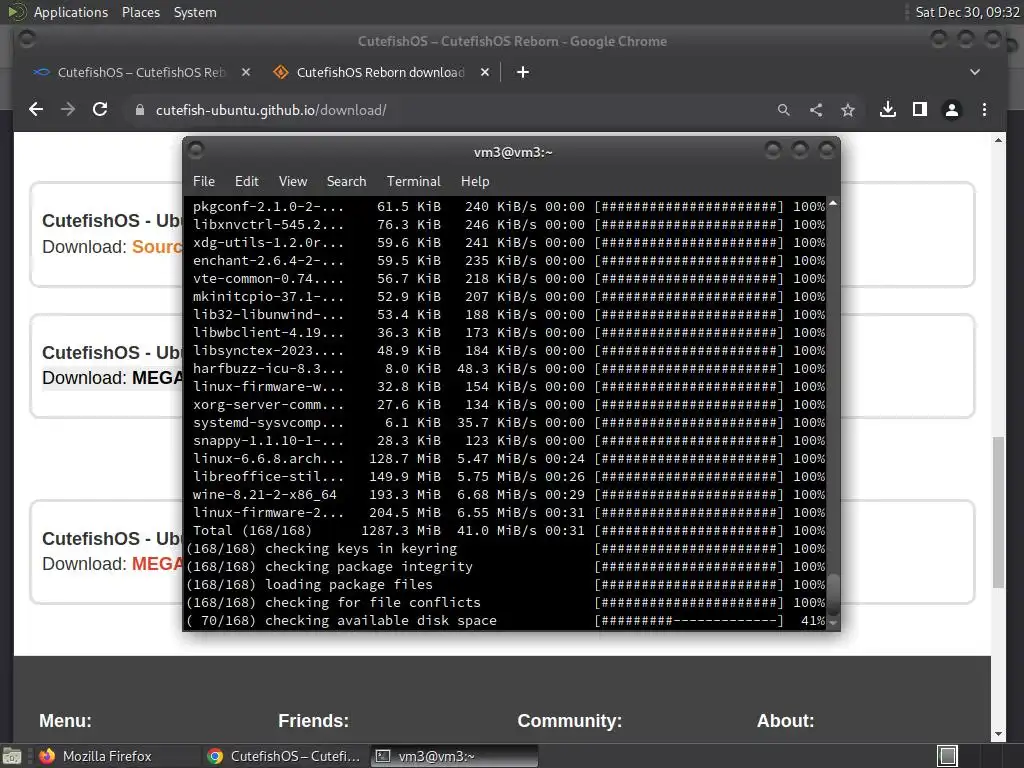Switch to CutefishOS Reborn download tab

(x=380, y=72)
